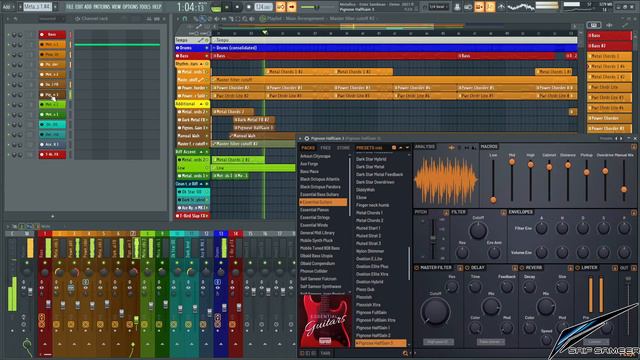This screenshot has width=640, height=360.
Task: Click the Macros panel corner icon
Action: [634, 147]
